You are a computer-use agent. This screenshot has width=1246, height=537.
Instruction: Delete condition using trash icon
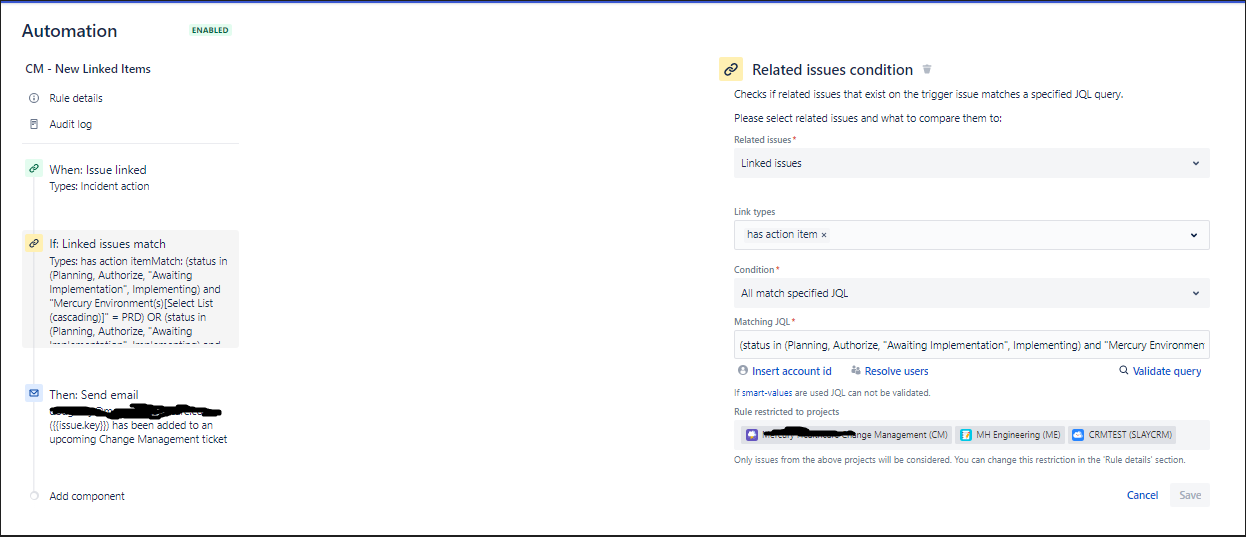(927, 69)
